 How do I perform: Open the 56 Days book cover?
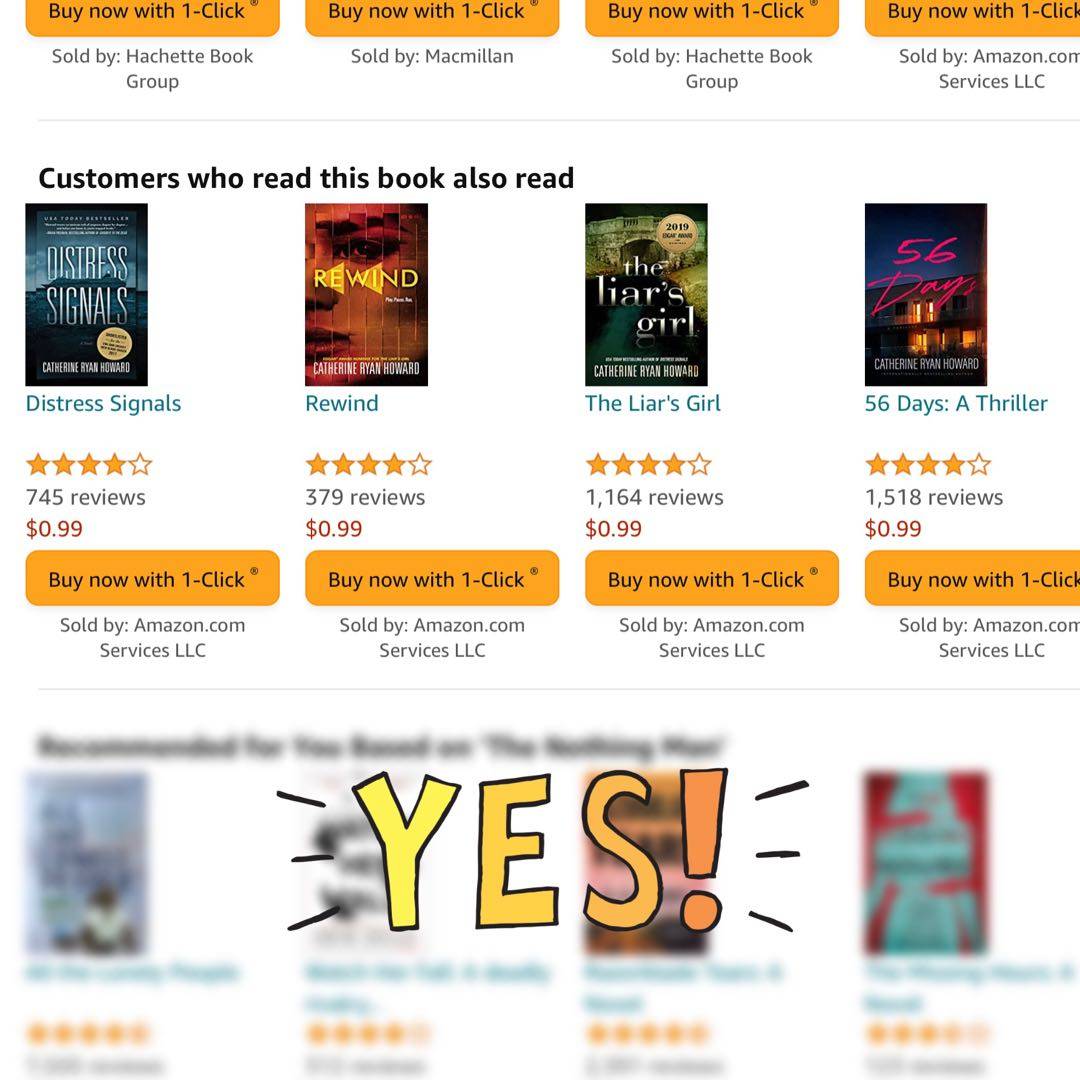(926, 294)
